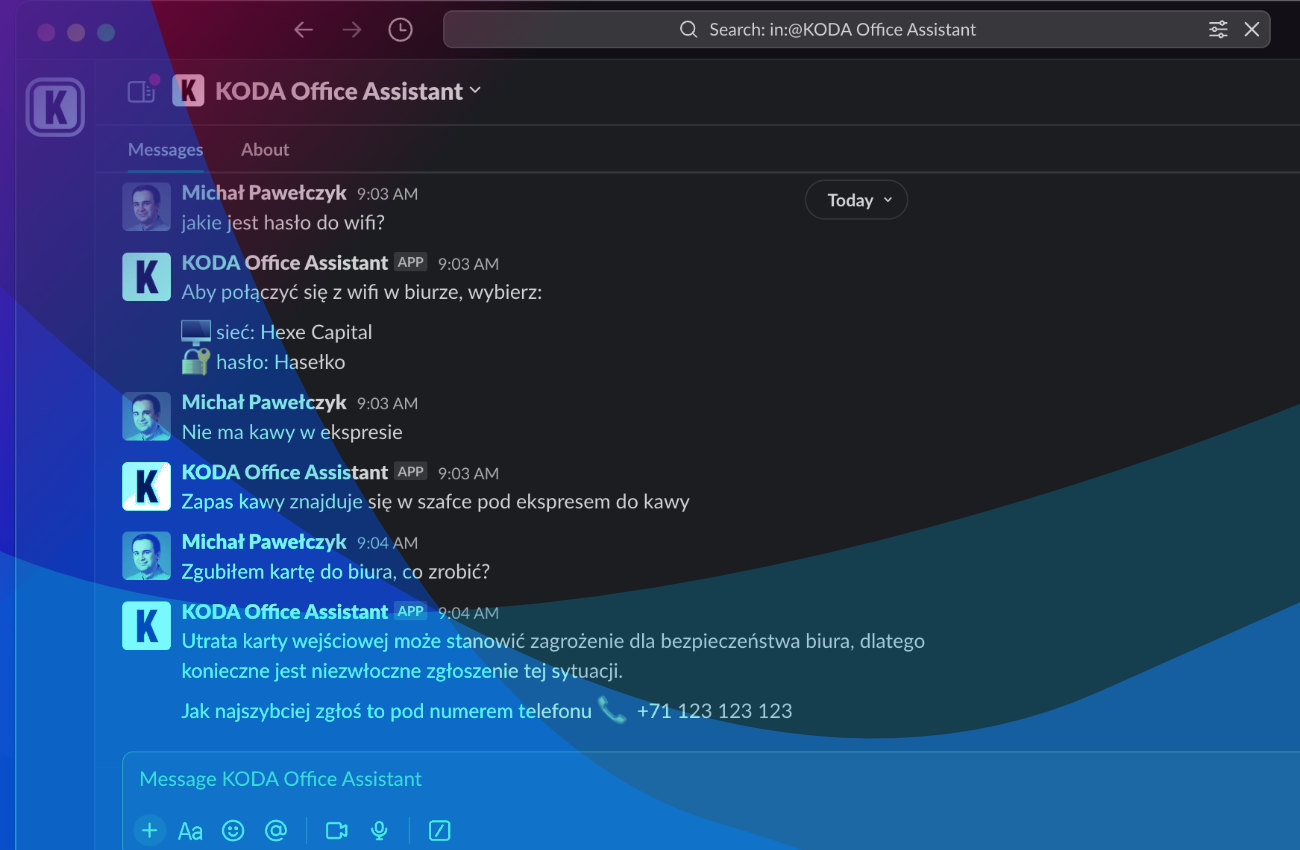Viewport: 1300px width, 850px height.
Task: Open slash shortcuts icon in composer
Action: pyautogui.click(x=440, y=830)
